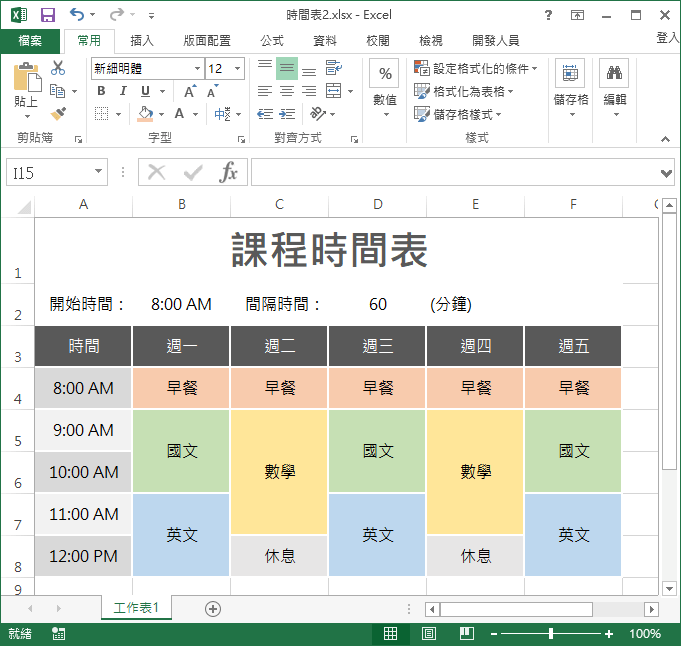Image resolution: width=681 pixels, height=646 pixels.
Task: Expand the formula bar chevron
Action: (x=666, y=173)
